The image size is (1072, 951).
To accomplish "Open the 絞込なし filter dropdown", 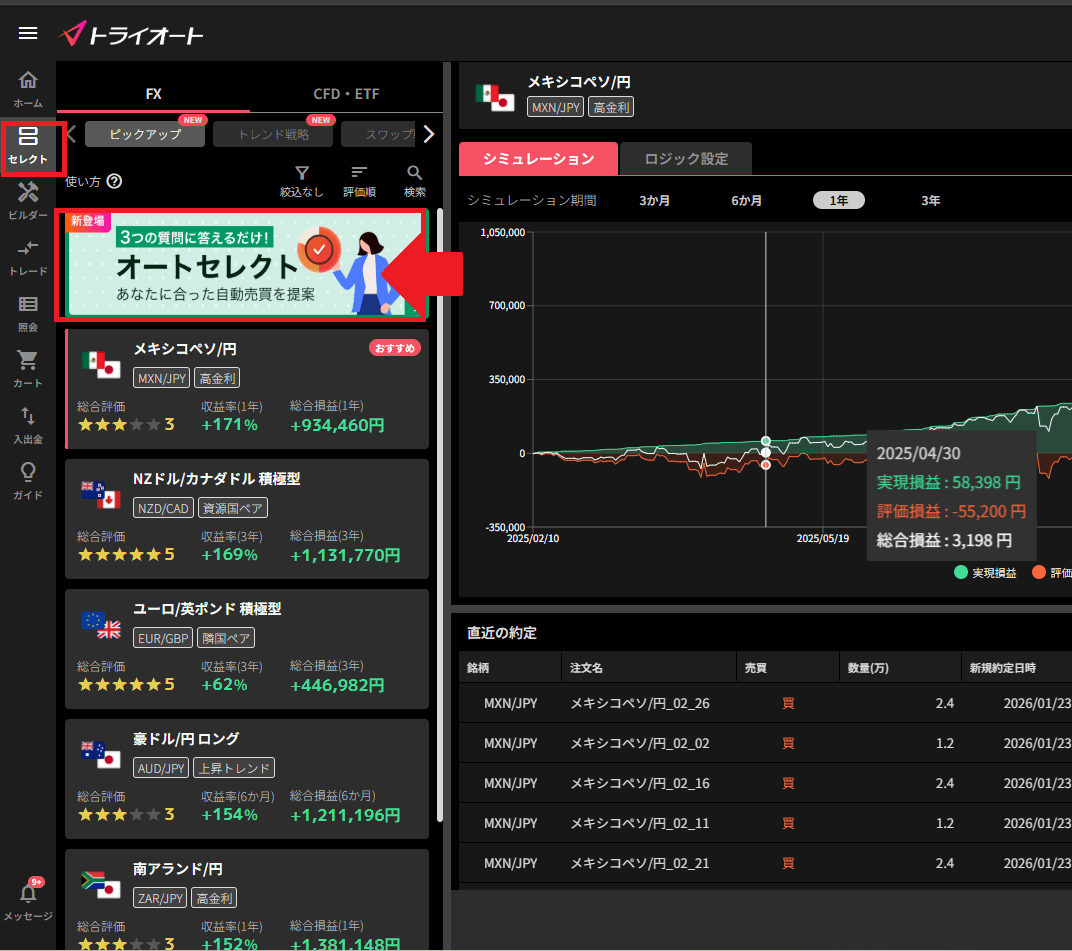I will [x=302, y=180].
